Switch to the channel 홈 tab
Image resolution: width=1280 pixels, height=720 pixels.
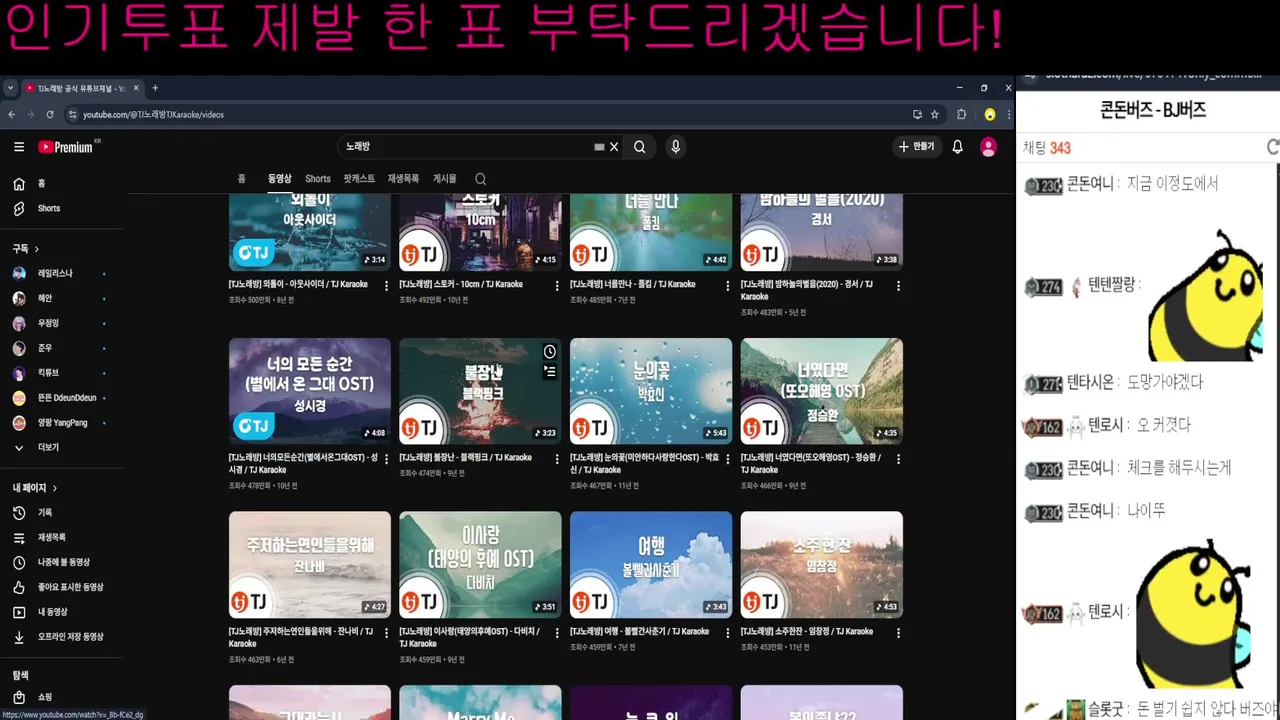pyautogui.click(x=241, y=179)
